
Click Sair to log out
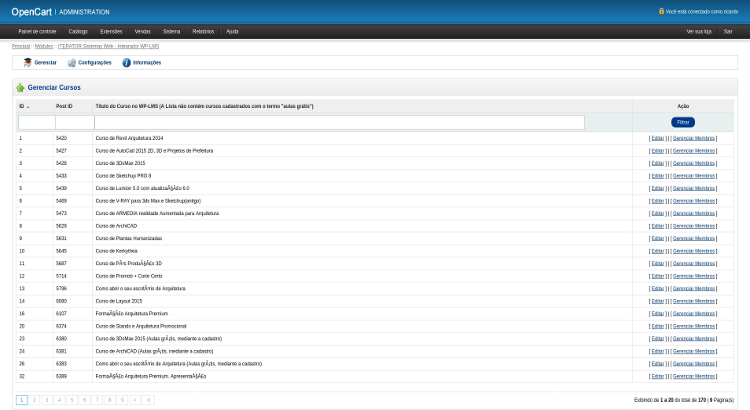point(728,32)
